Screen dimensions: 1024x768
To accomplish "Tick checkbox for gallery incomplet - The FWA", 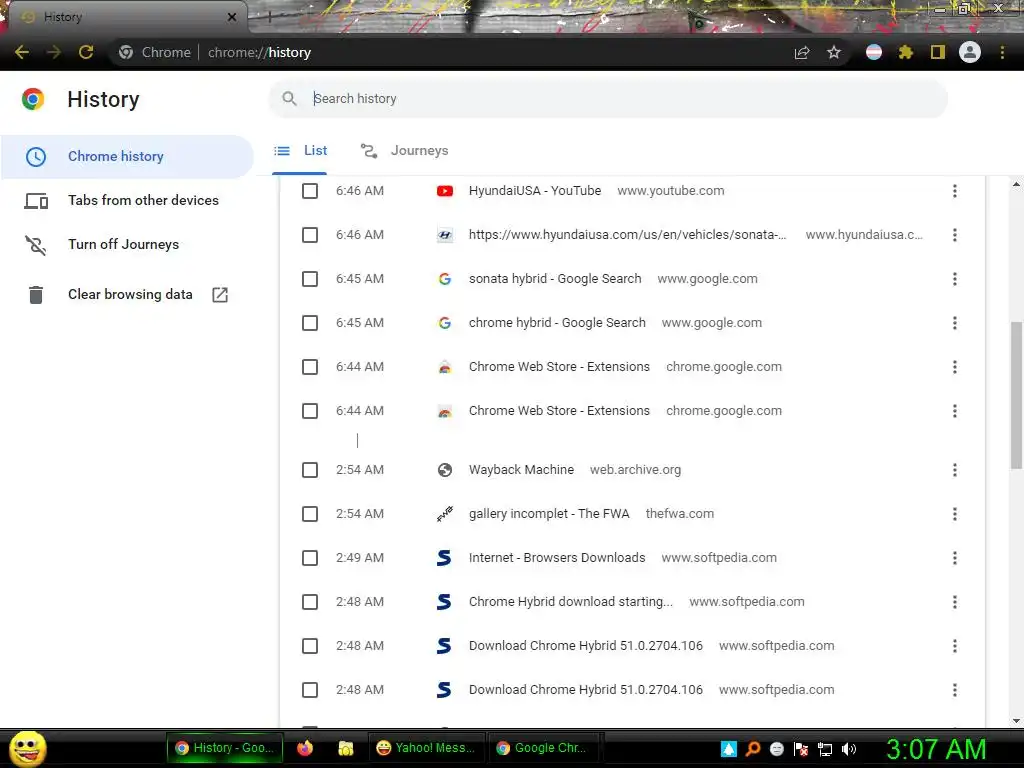I will [x=310, y=514].
